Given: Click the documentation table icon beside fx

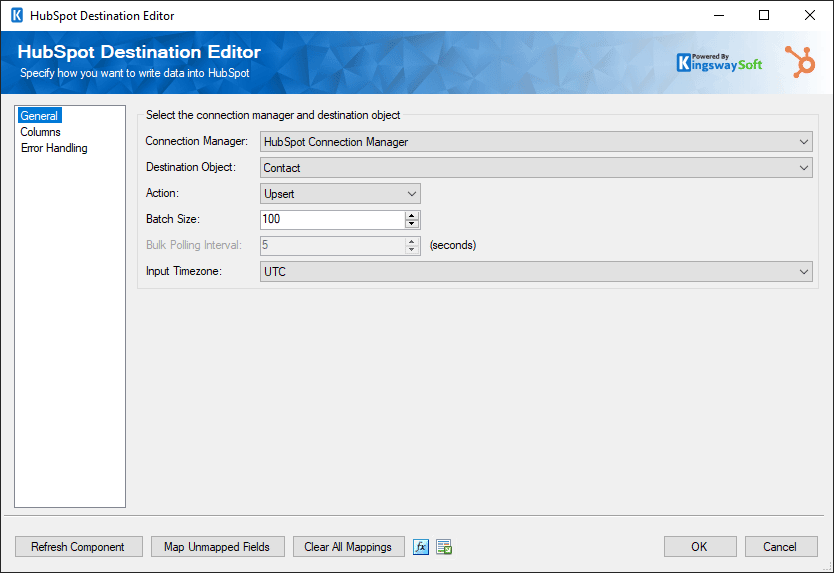Looking at the screenshot, I should [444, 546].
